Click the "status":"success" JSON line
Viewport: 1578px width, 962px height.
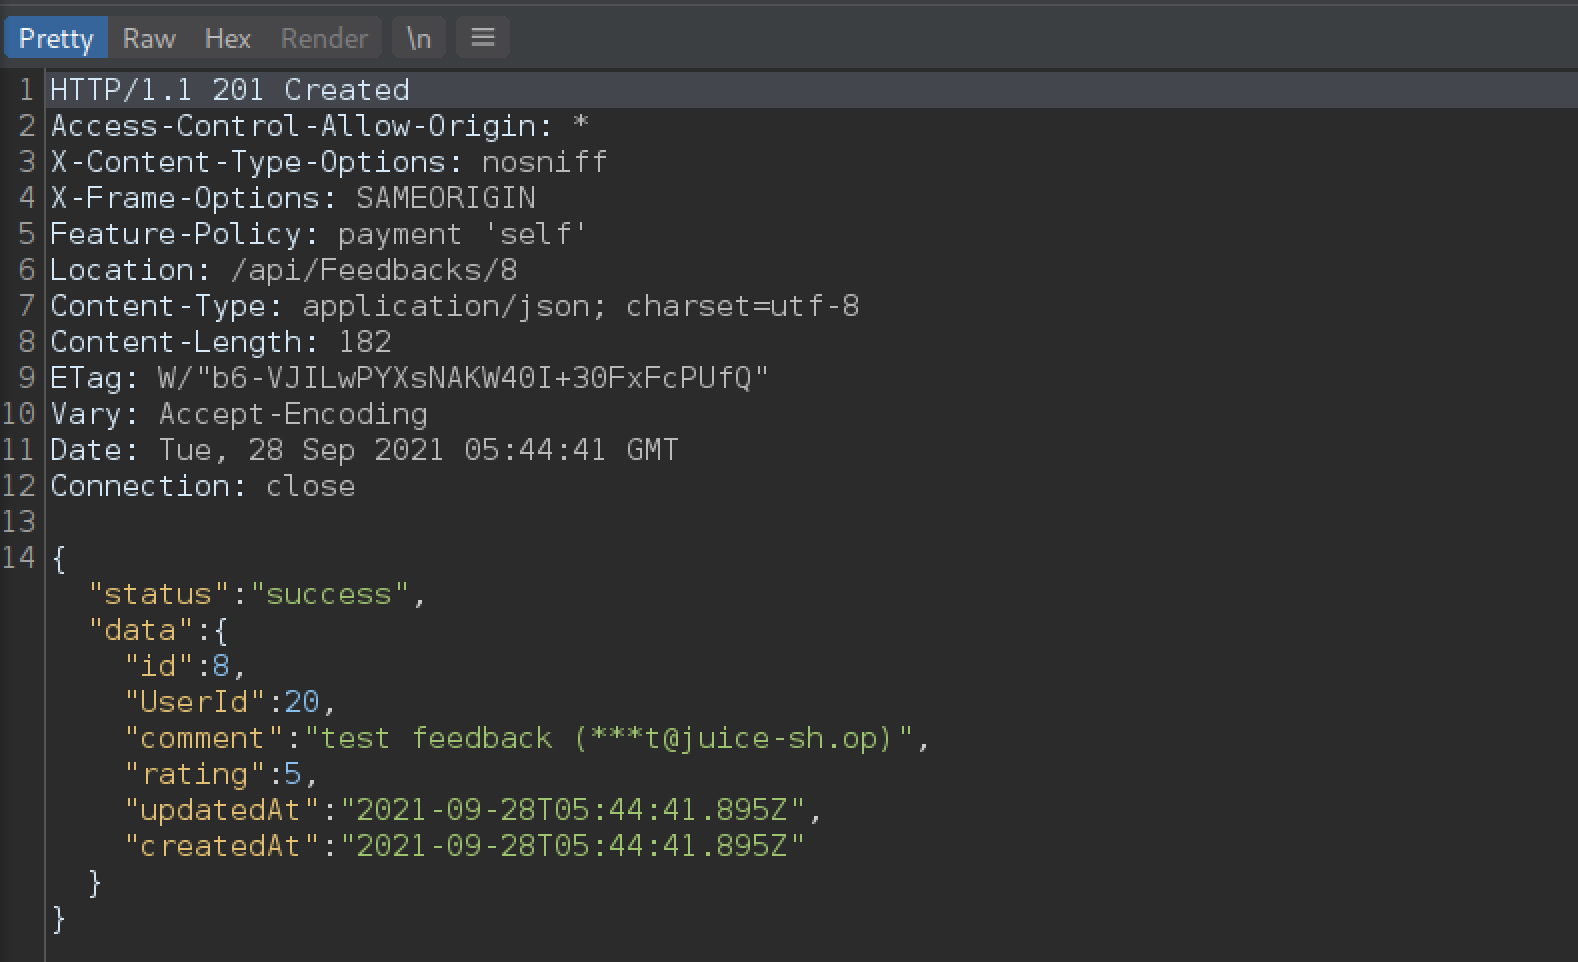pyautogui.click(x=257, y=594)
